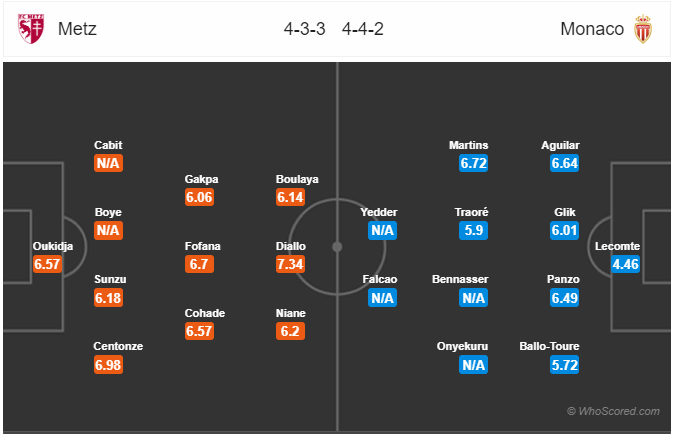This screenshot has height=434, width=673.
Task: Select the 4-4-2 formation label
Action: (x=363, y=29)
